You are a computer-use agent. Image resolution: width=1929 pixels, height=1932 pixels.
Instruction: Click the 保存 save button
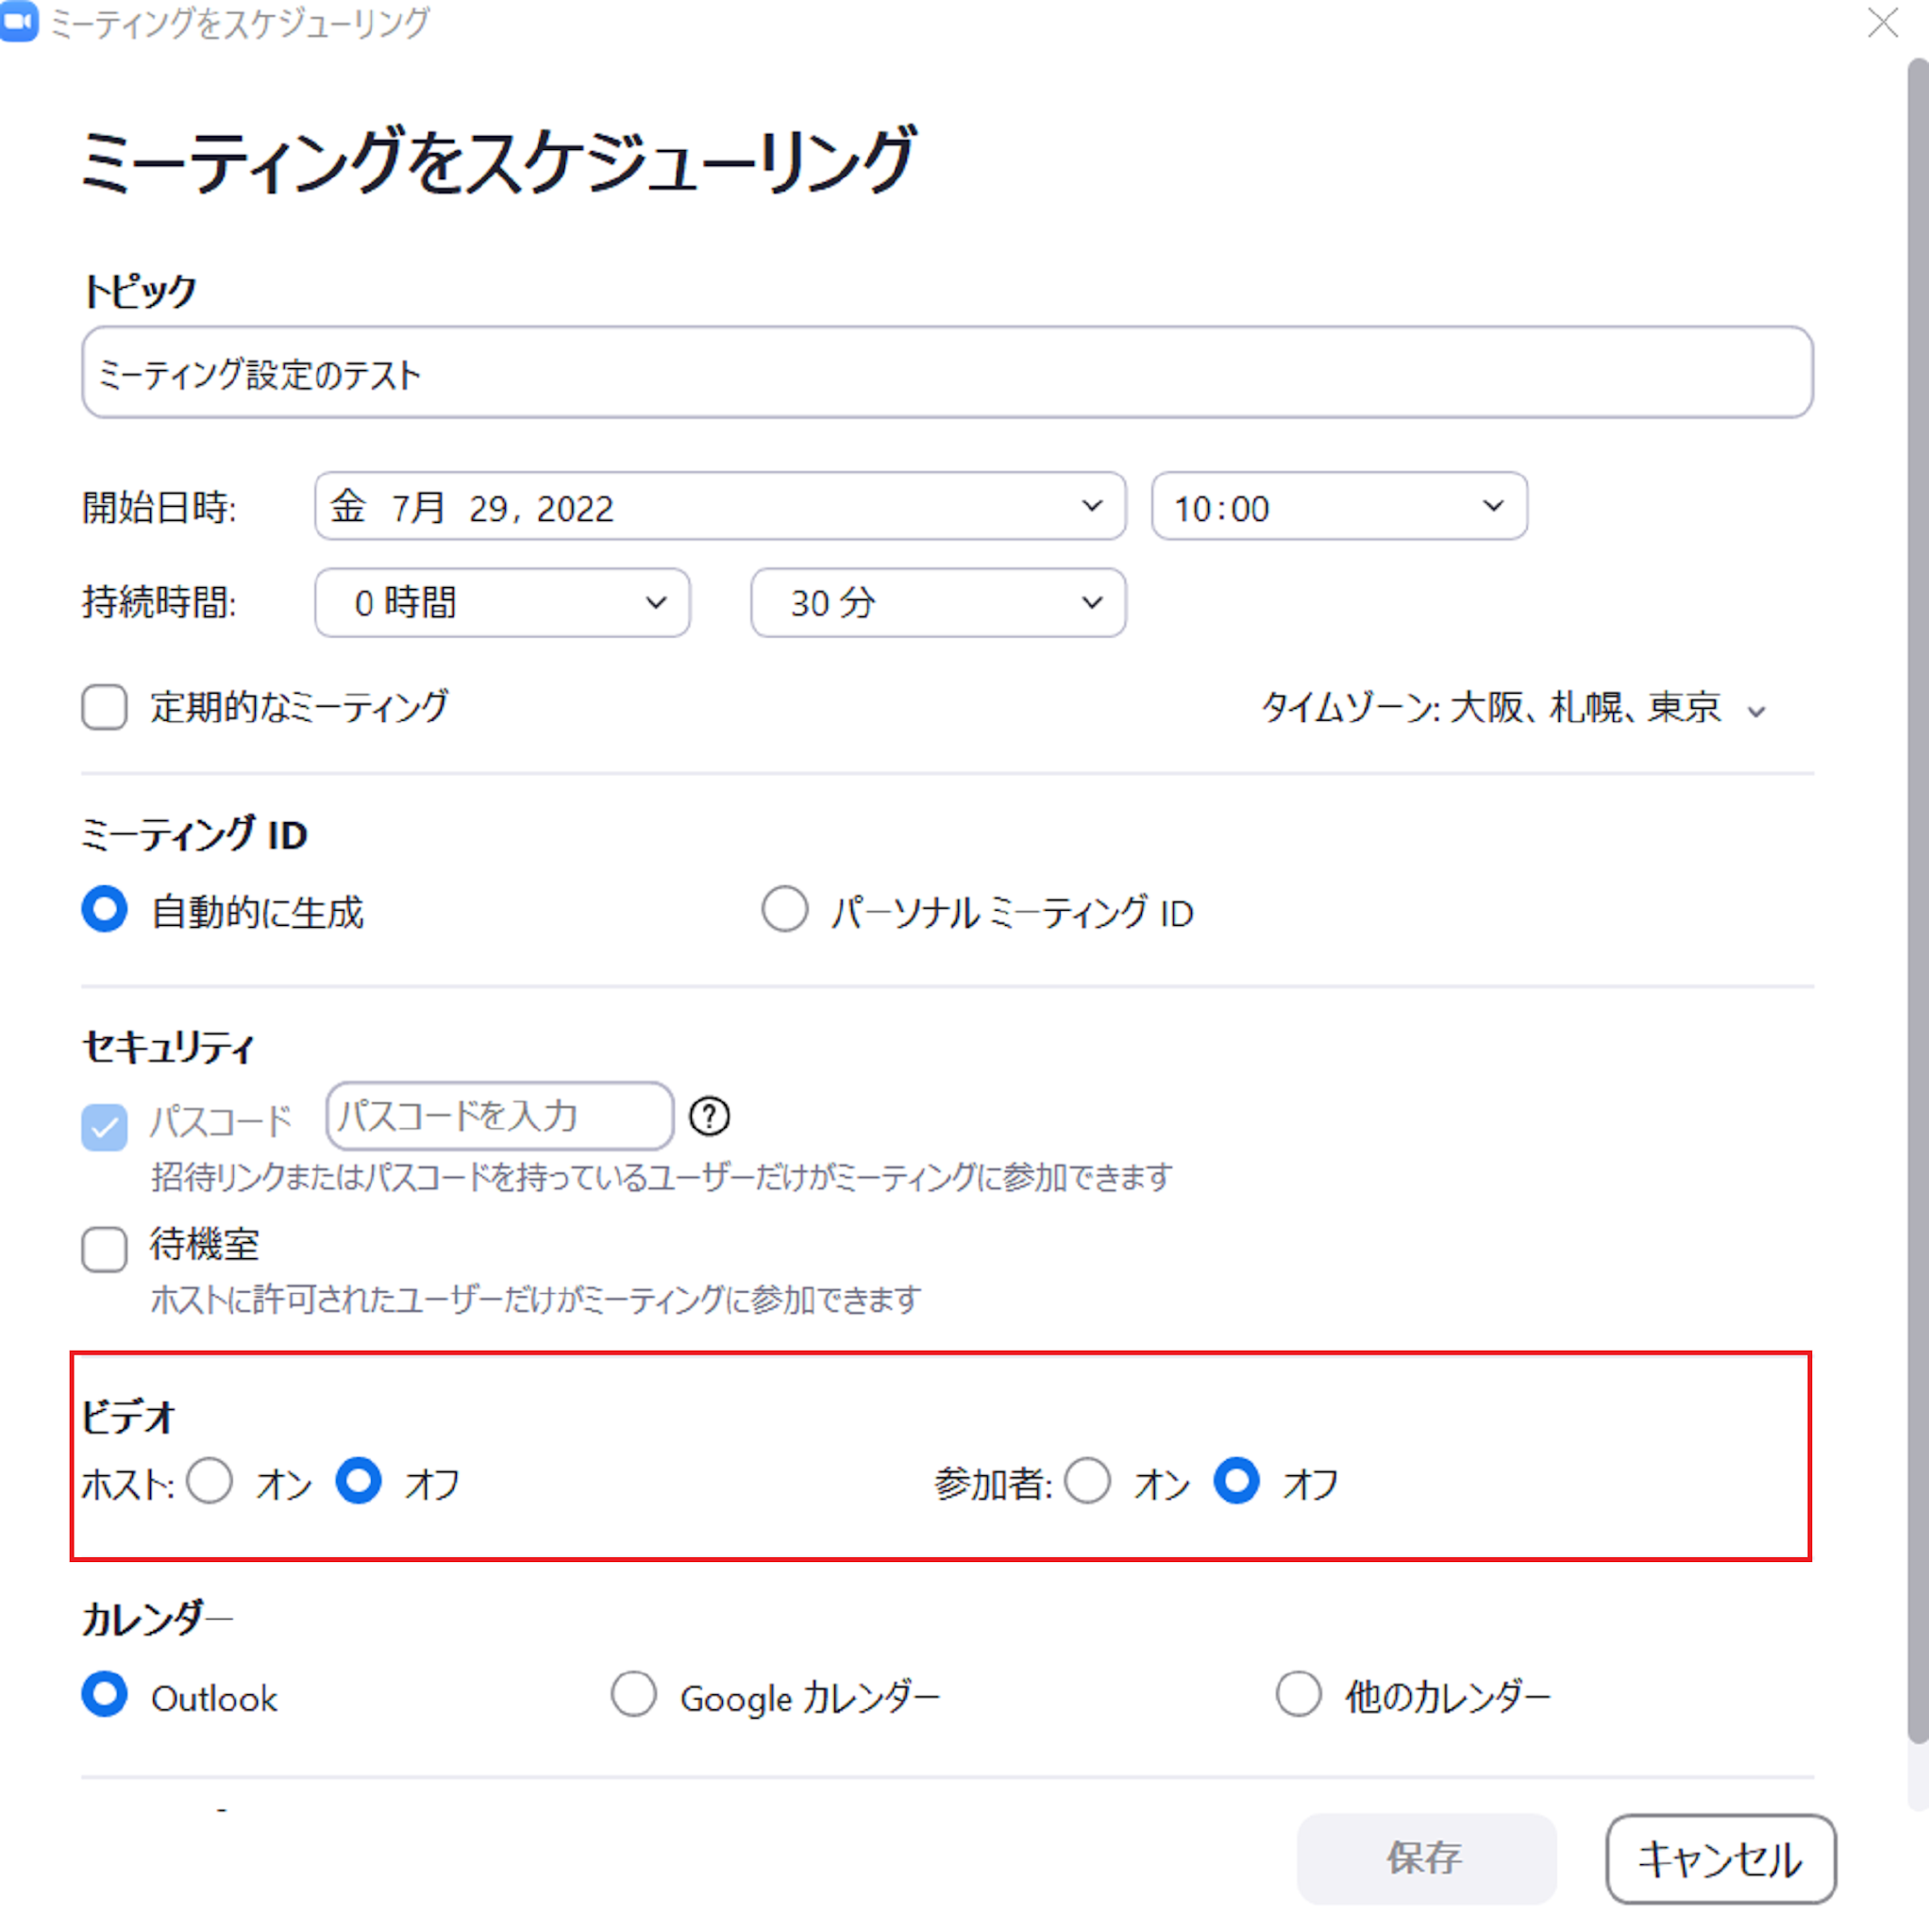point(1425,1858)
